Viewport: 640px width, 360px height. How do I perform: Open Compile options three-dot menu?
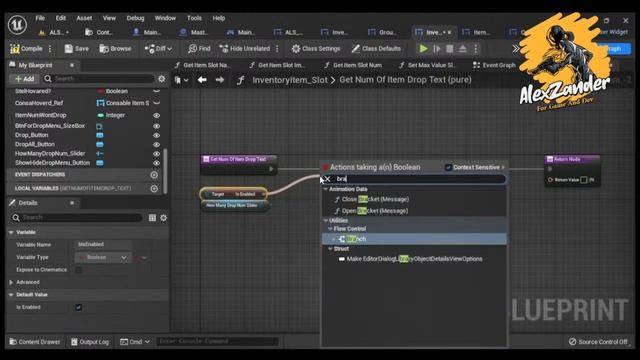[x=50, y=49]
